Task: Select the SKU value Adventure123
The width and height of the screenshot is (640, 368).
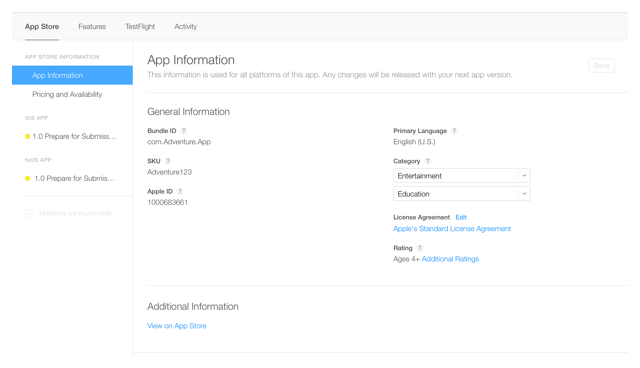Action: (169, 172)
